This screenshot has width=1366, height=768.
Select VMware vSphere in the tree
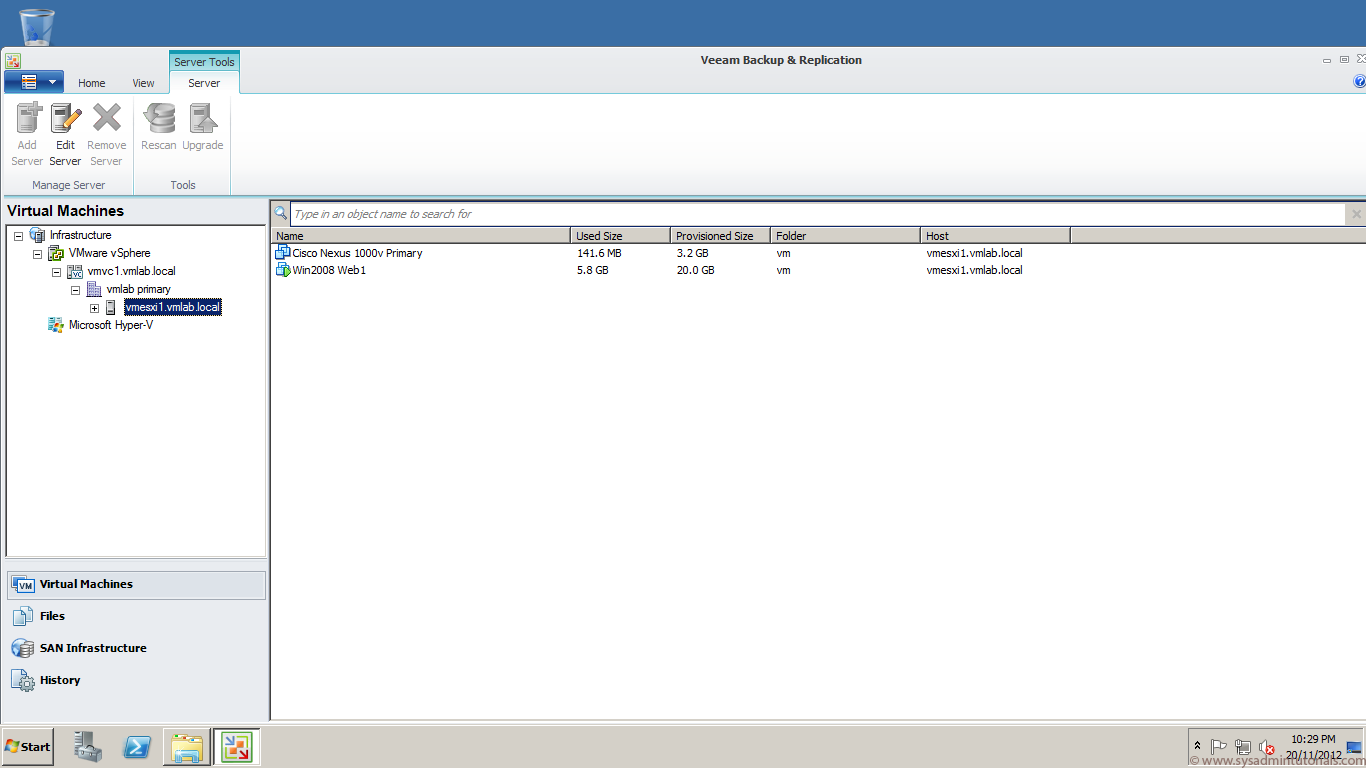tap(110, 253)
